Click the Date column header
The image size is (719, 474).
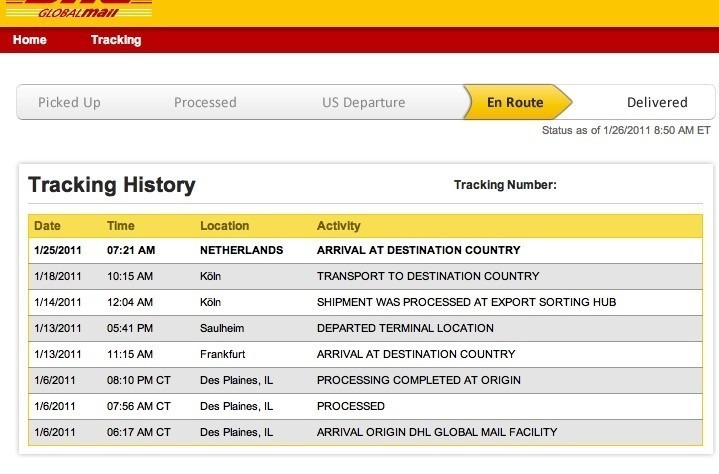47,226
